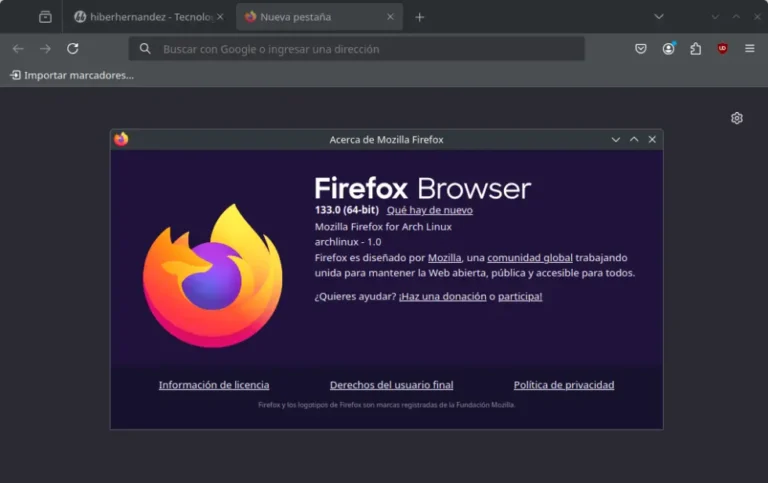Click the about dialog down chevron button
This screenshot has width=768, height=483.
pyautogui.click(x=616, y=140)
